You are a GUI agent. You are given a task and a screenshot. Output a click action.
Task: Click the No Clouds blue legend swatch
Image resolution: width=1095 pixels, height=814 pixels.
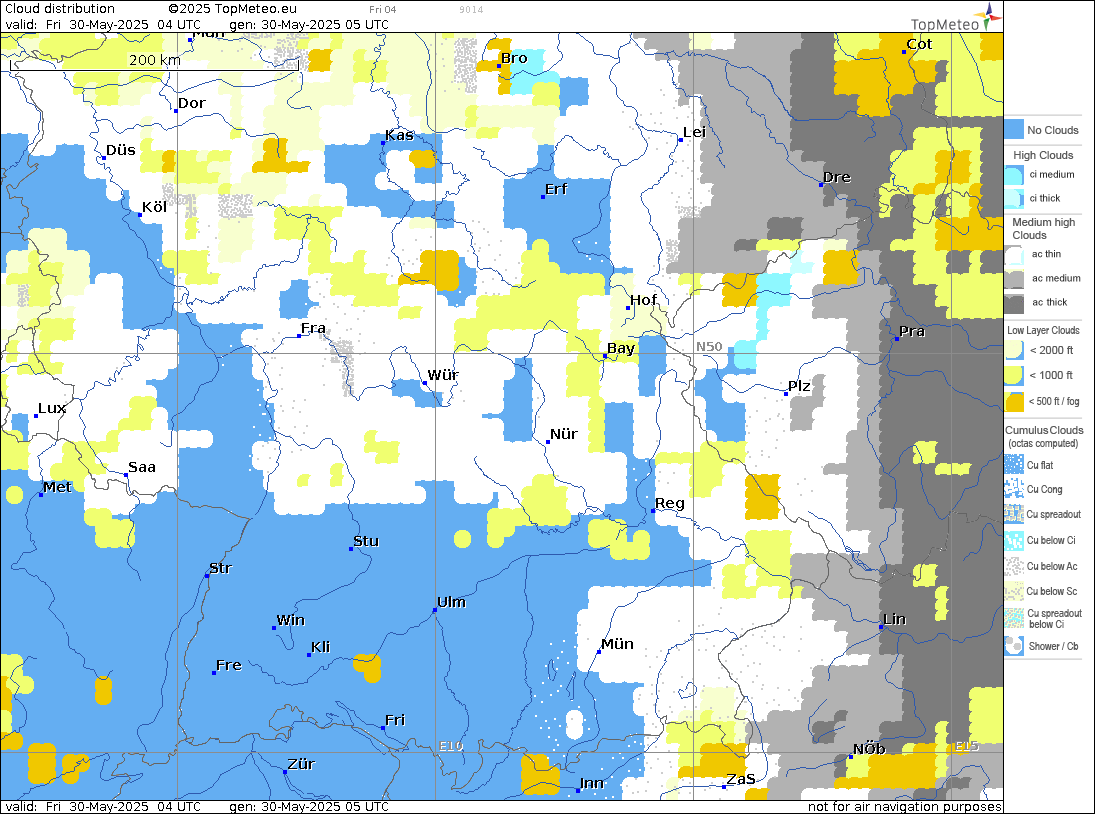point(1014,130)
